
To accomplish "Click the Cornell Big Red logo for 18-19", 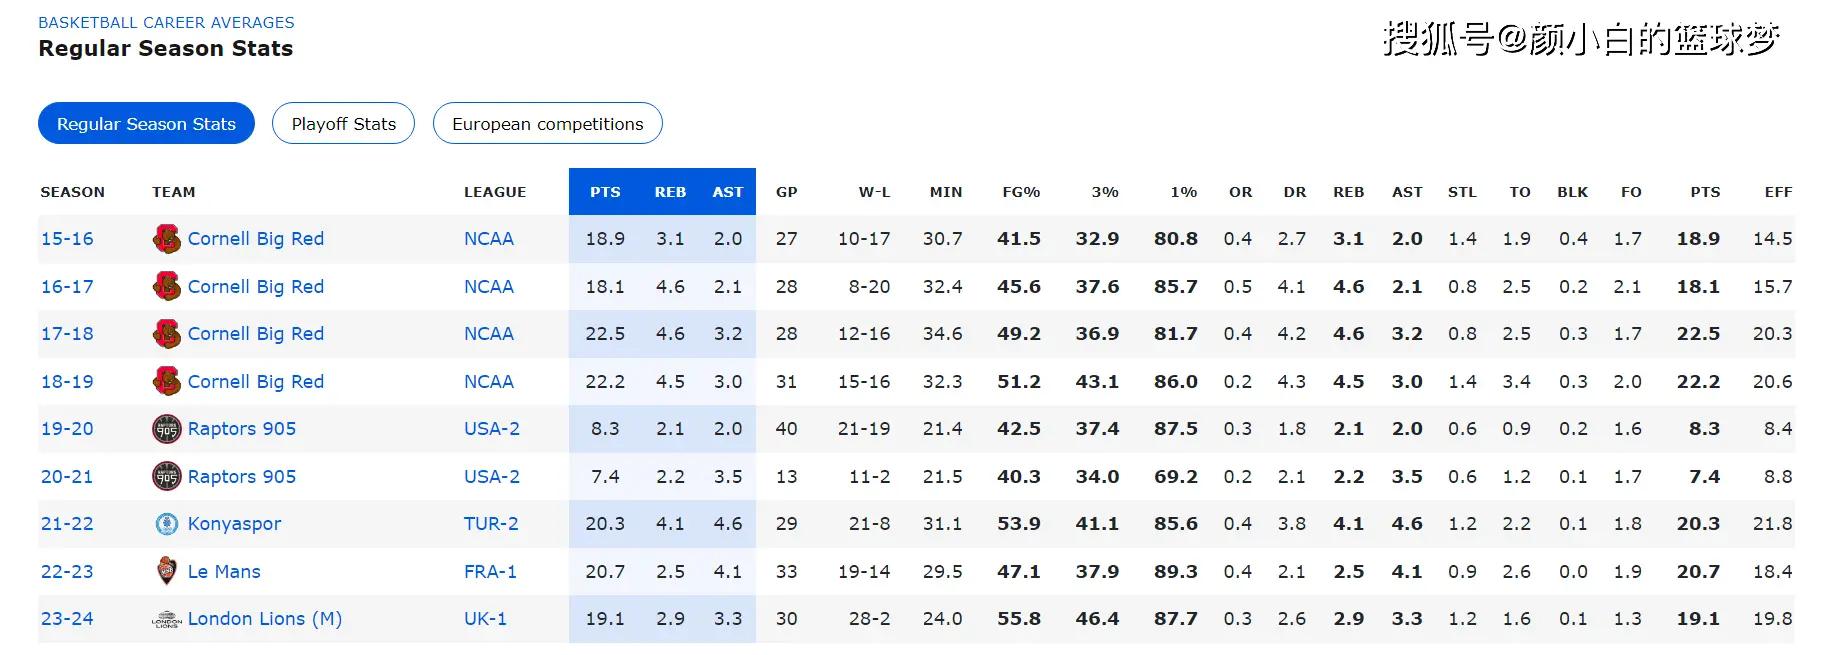I will [166, 381].
